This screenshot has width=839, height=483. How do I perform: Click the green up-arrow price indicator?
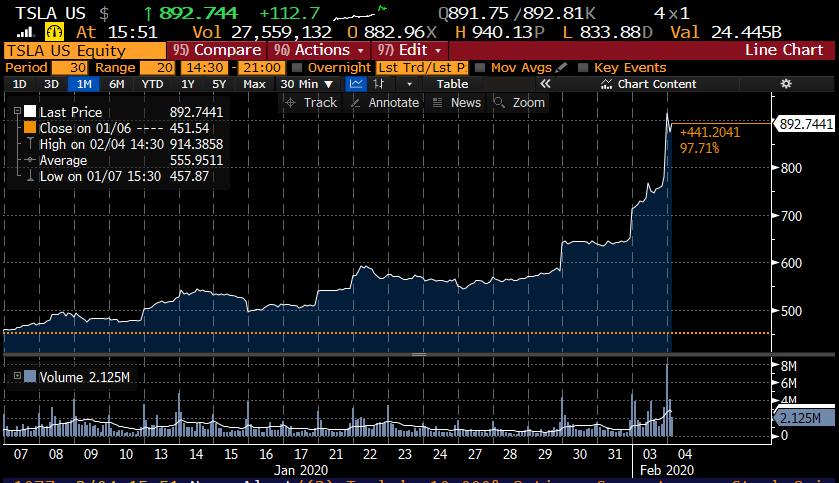(148, 13)
